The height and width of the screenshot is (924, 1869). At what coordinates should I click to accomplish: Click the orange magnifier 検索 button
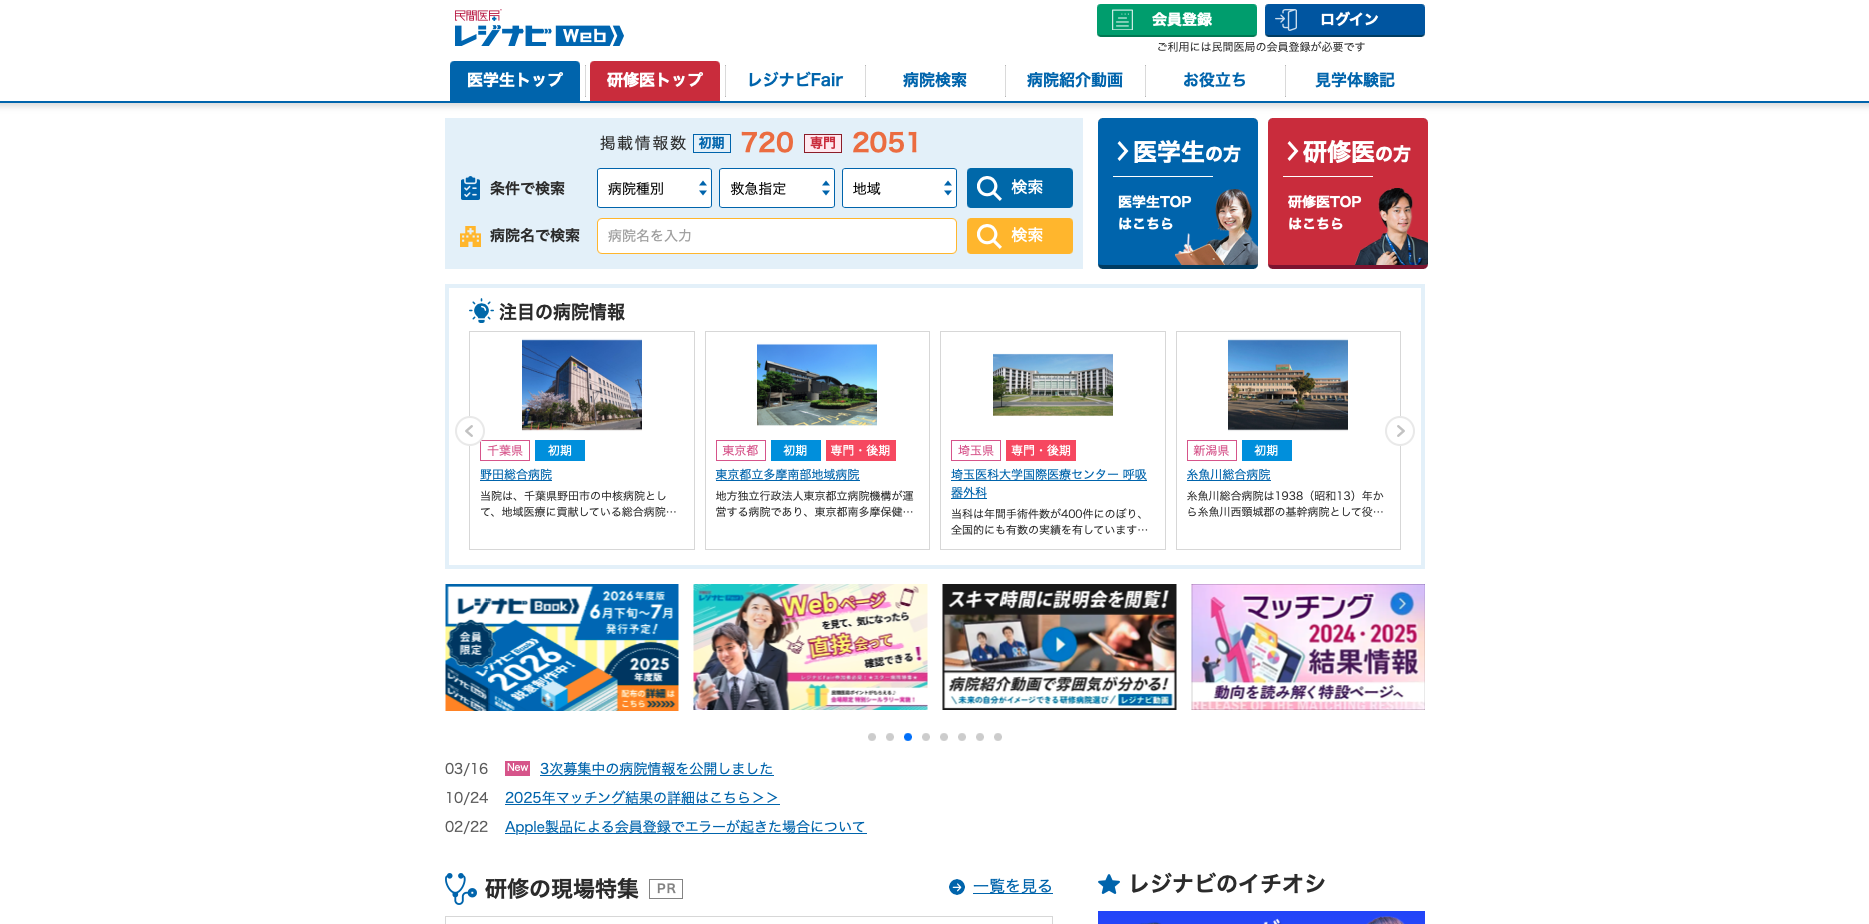point(1019,236)
